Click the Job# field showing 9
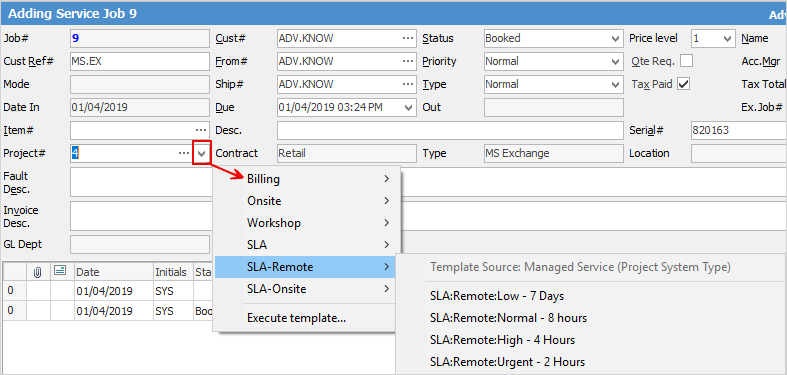This screenshot has width=787, height=375. point(140,38)
